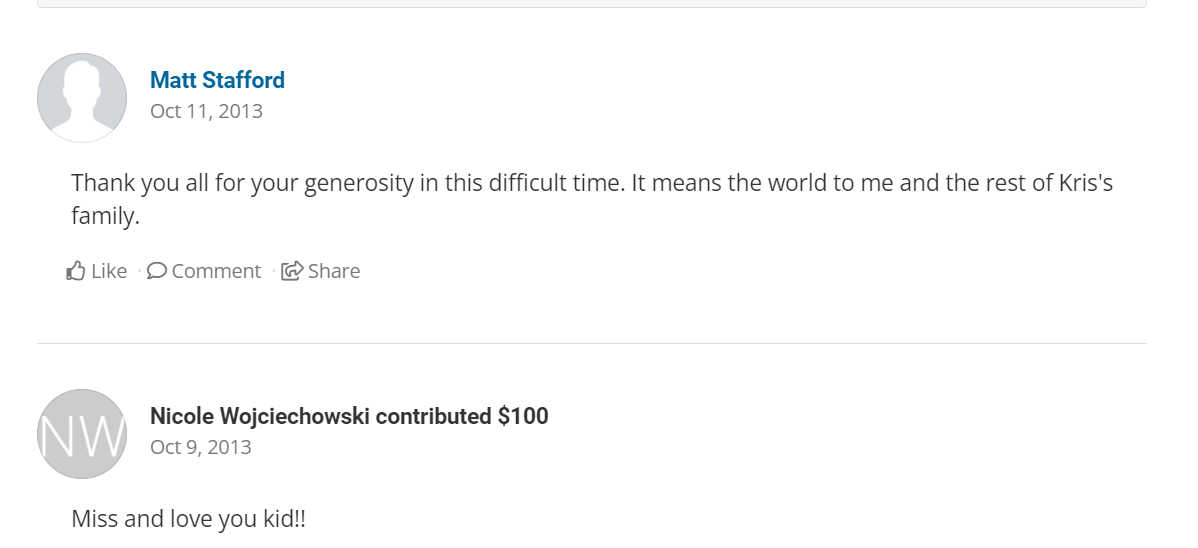Click the word 'family.' in Matt's message
This screenshot has width=1198, height=548.
pos(105,215)
